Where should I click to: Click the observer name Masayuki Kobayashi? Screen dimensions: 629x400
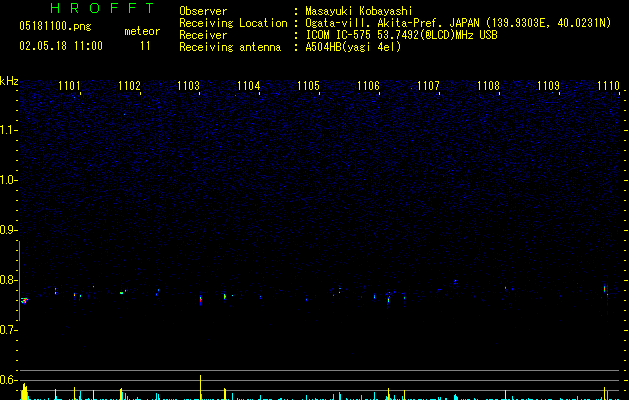coord(359,11)
